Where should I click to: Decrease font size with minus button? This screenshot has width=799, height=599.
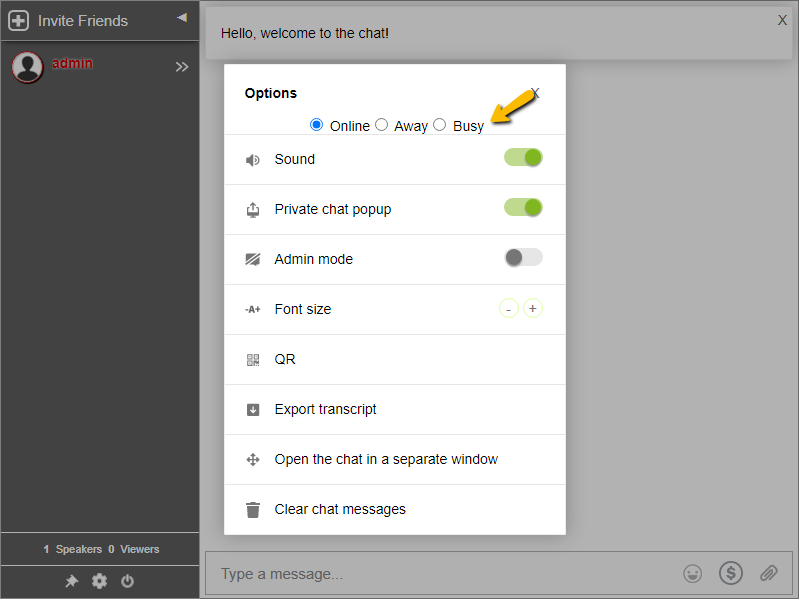point(509,309)
